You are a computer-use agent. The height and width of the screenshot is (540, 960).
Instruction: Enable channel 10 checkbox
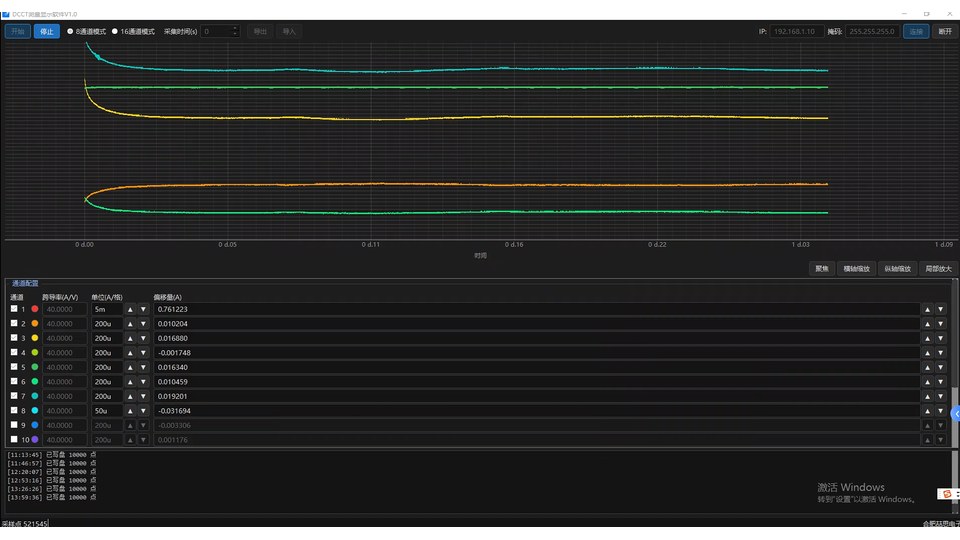pyautogui.click(x=14, y=439)
